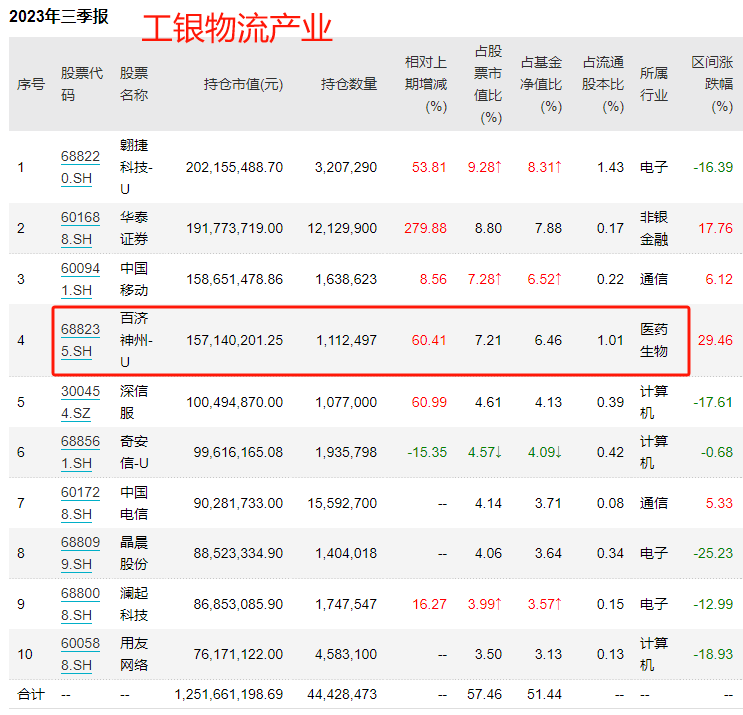743x715 pixels.
Task: Open stock code link 601688.SH
Action: tap(81, 228)
